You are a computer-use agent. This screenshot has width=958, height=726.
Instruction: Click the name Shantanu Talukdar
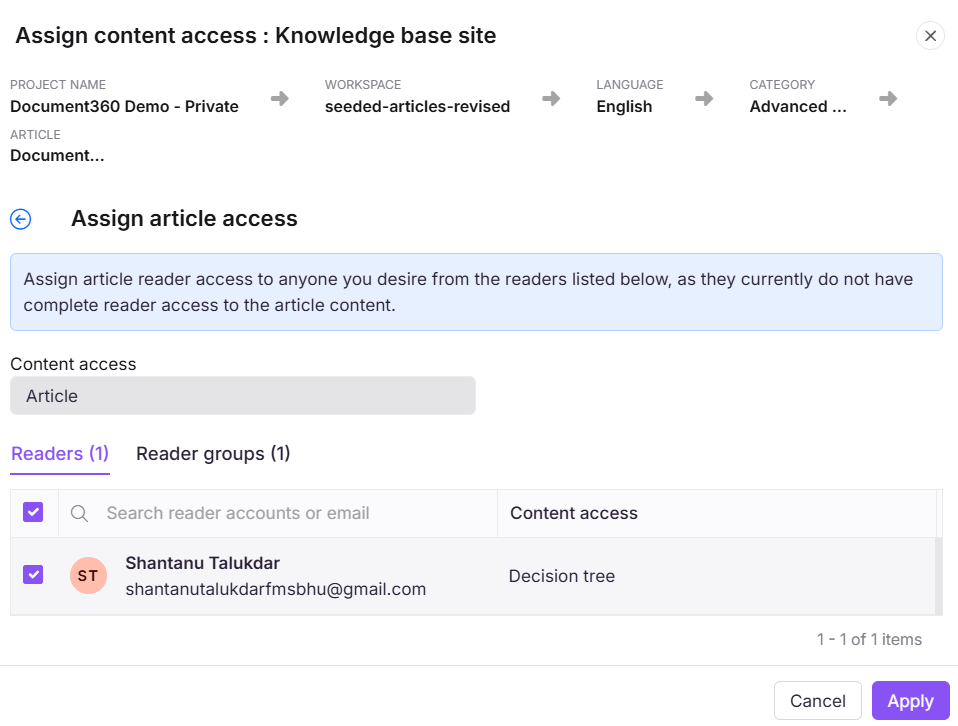point(202,563)
